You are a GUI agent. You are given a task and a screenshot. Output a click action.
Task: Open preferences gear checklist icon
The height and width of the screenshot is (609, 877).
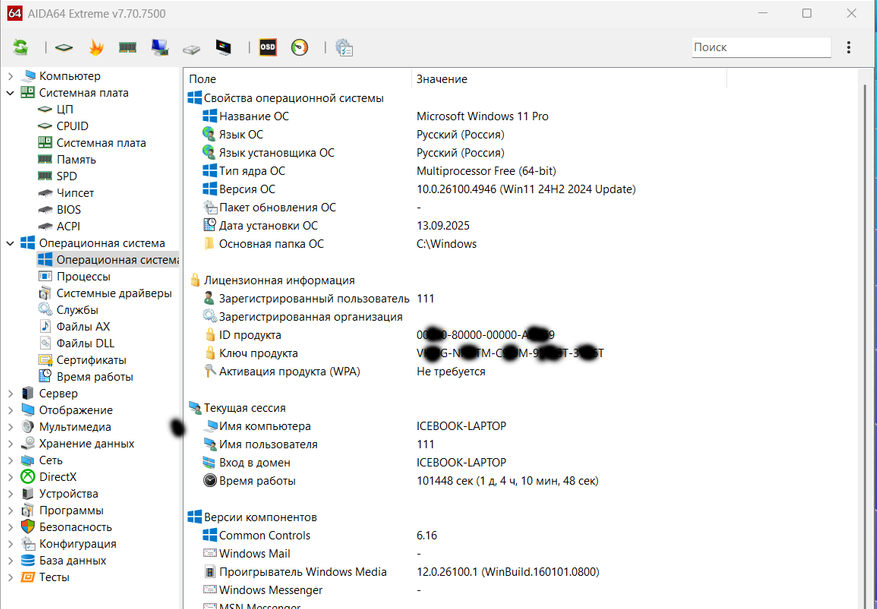344,47
